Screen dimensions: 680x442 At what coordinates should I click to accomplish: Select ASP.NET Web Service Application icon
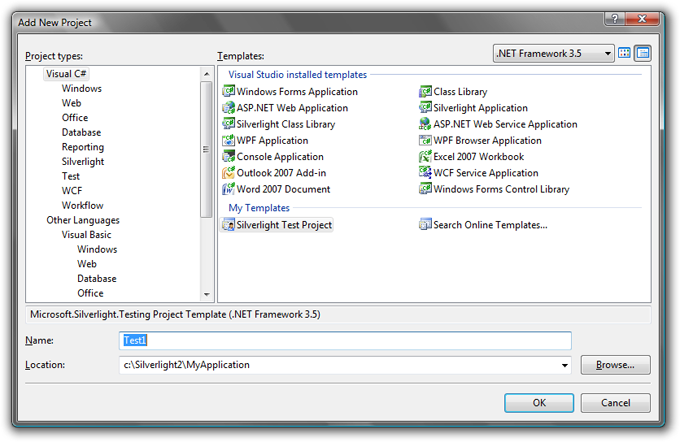(x=425, y=124)
